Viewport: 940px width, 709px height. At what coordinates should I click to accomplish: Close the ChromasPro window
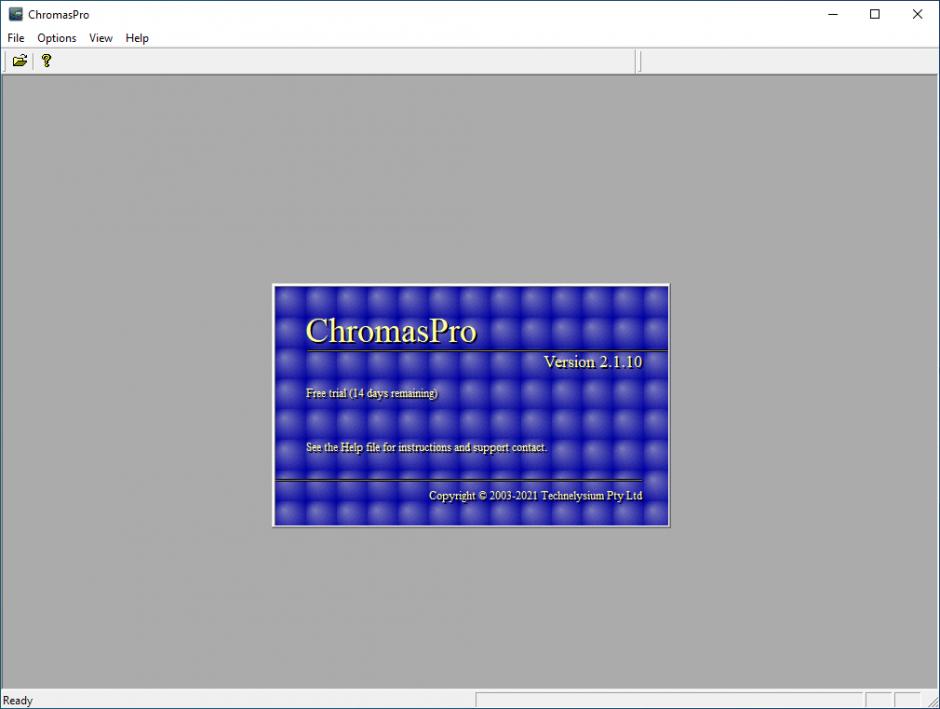[917, 14]
